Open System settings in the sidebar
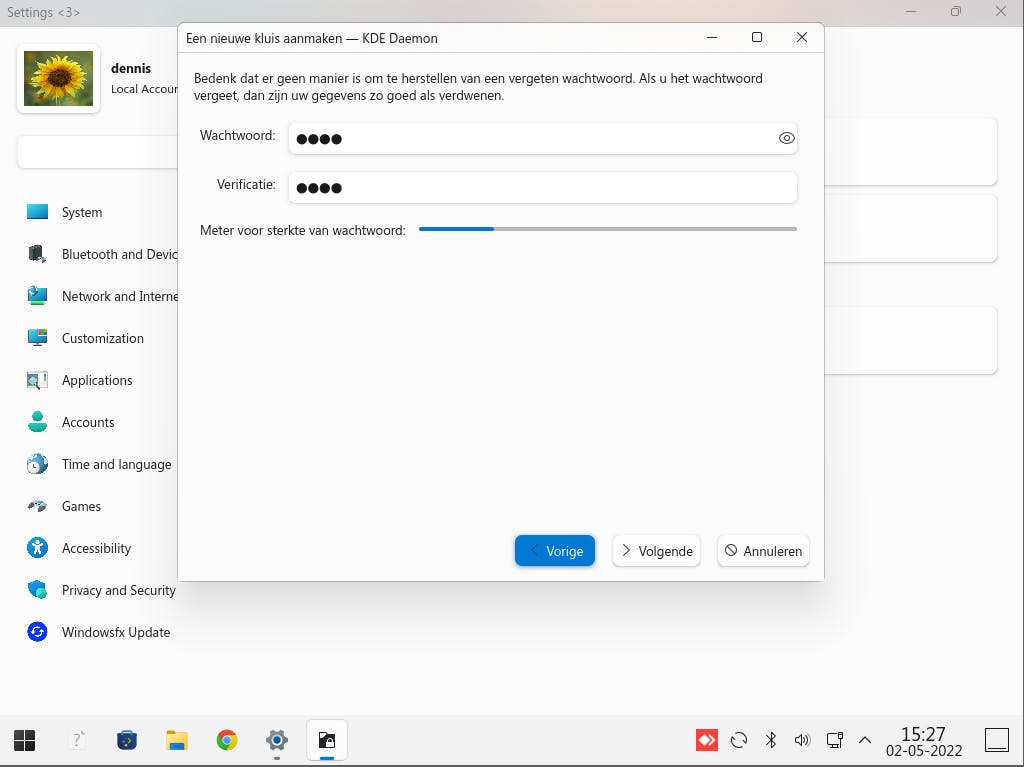Viewport: 1024px width, 767px height. pos(82,212)
